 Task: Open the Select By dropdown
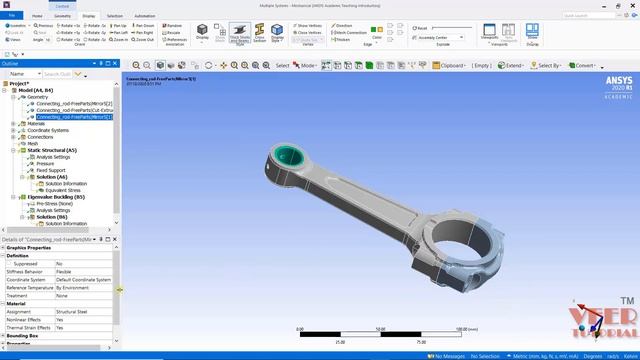tap(545, 65)
